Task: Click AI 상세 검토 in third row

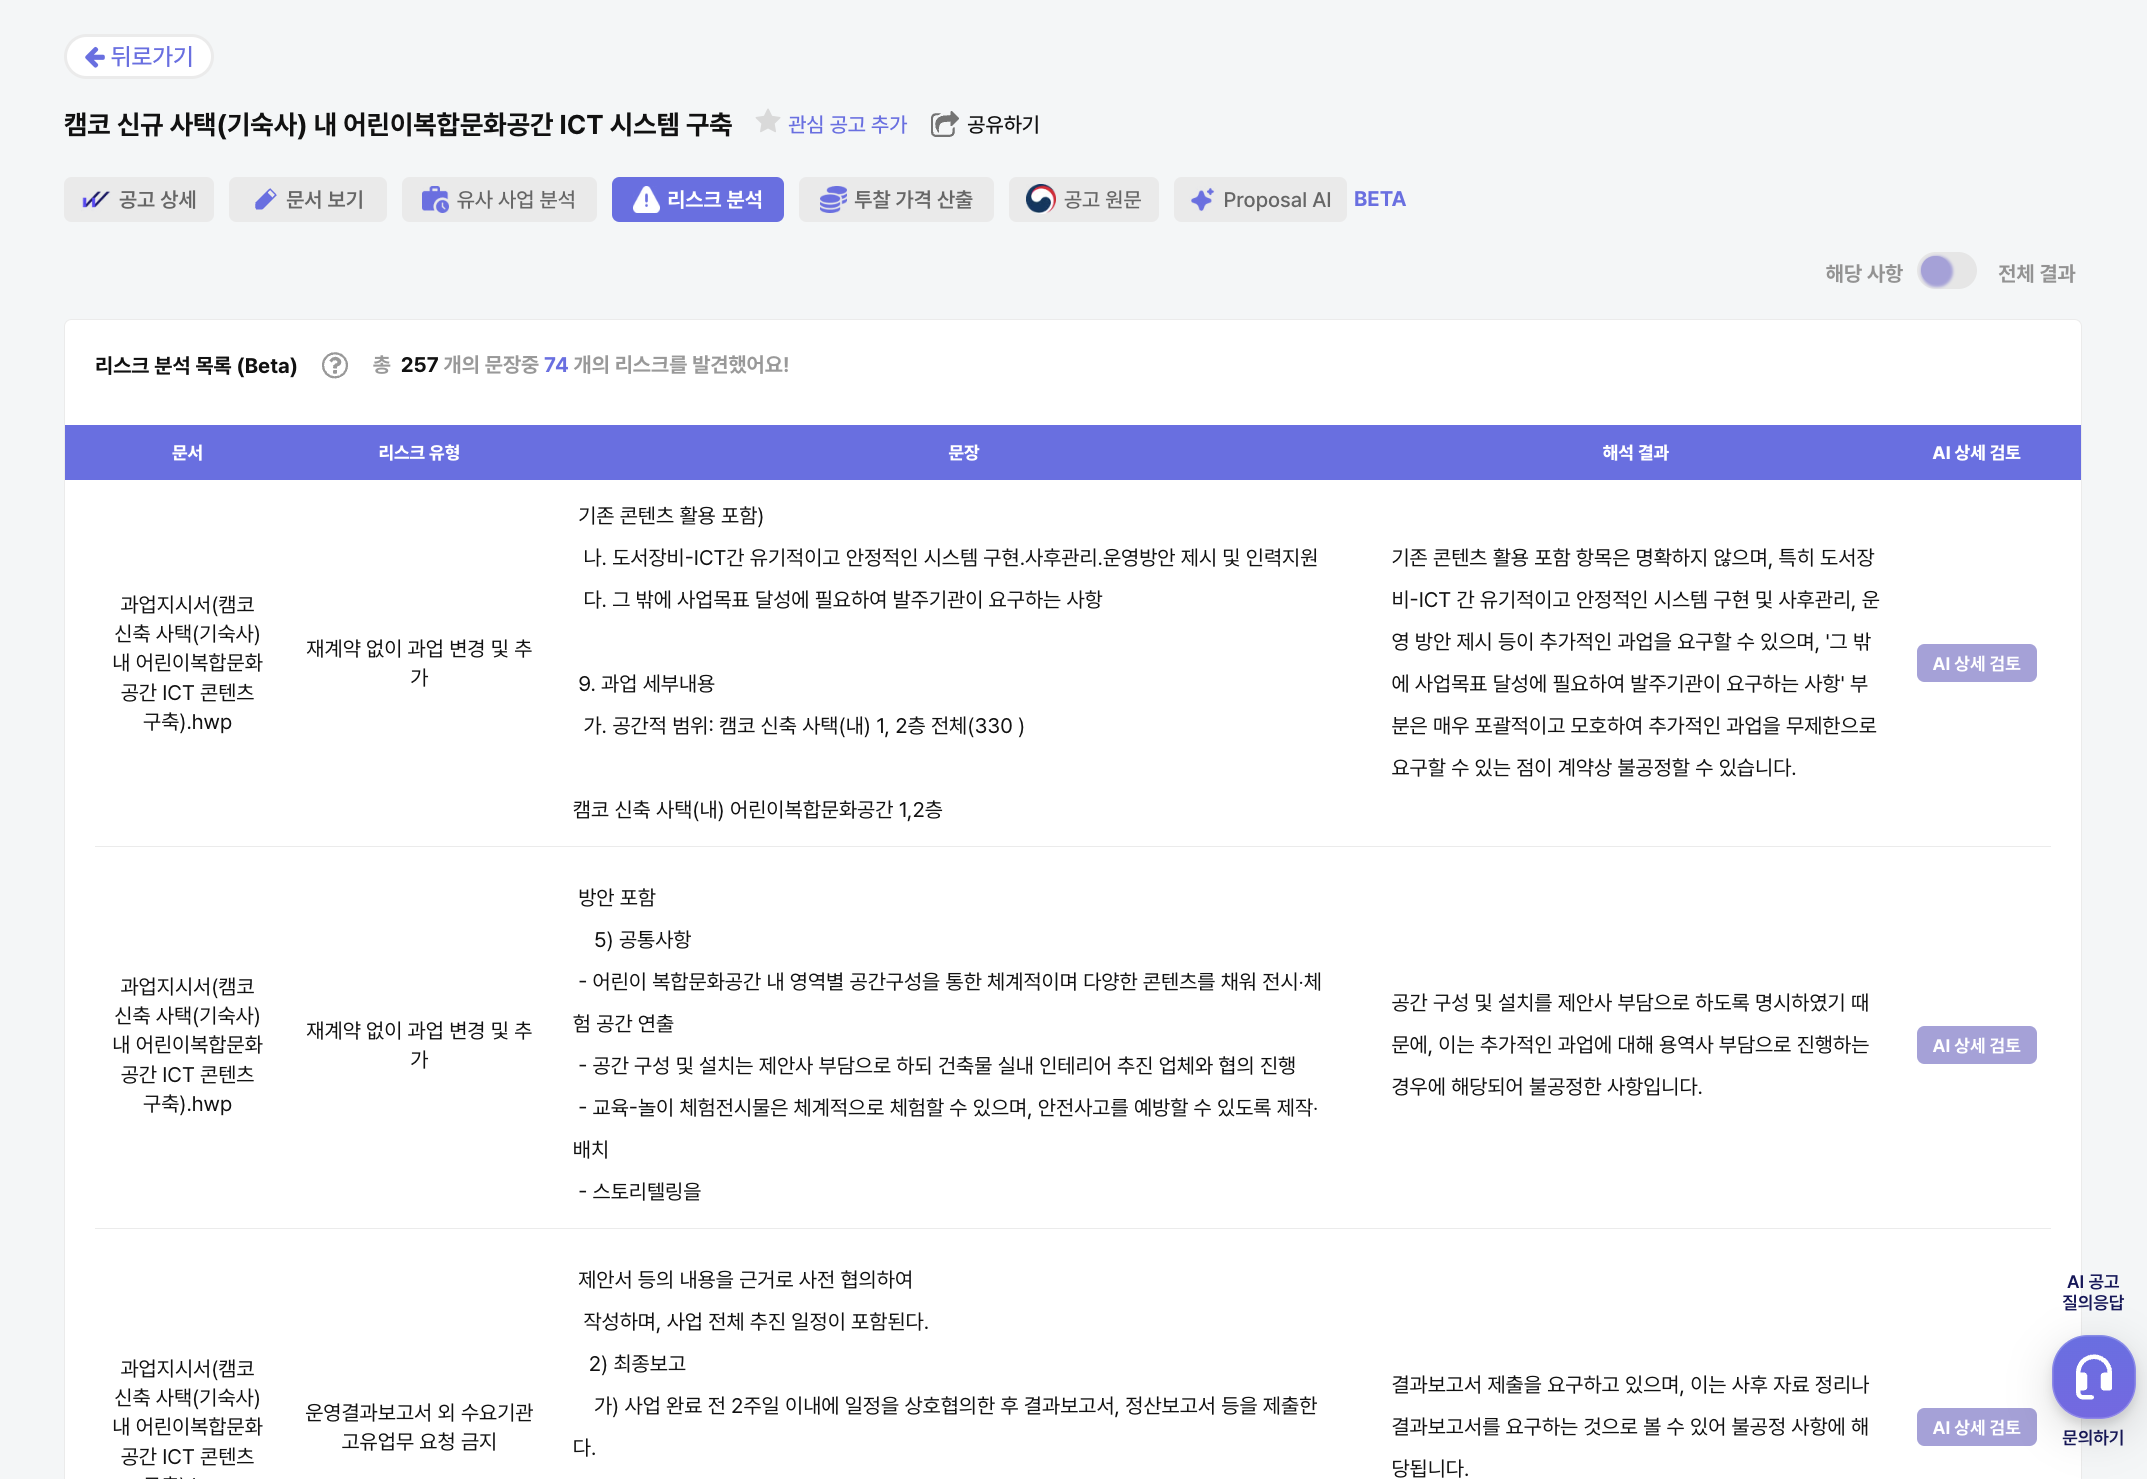Action: pyautogui.click(x=1975, y=1427)
